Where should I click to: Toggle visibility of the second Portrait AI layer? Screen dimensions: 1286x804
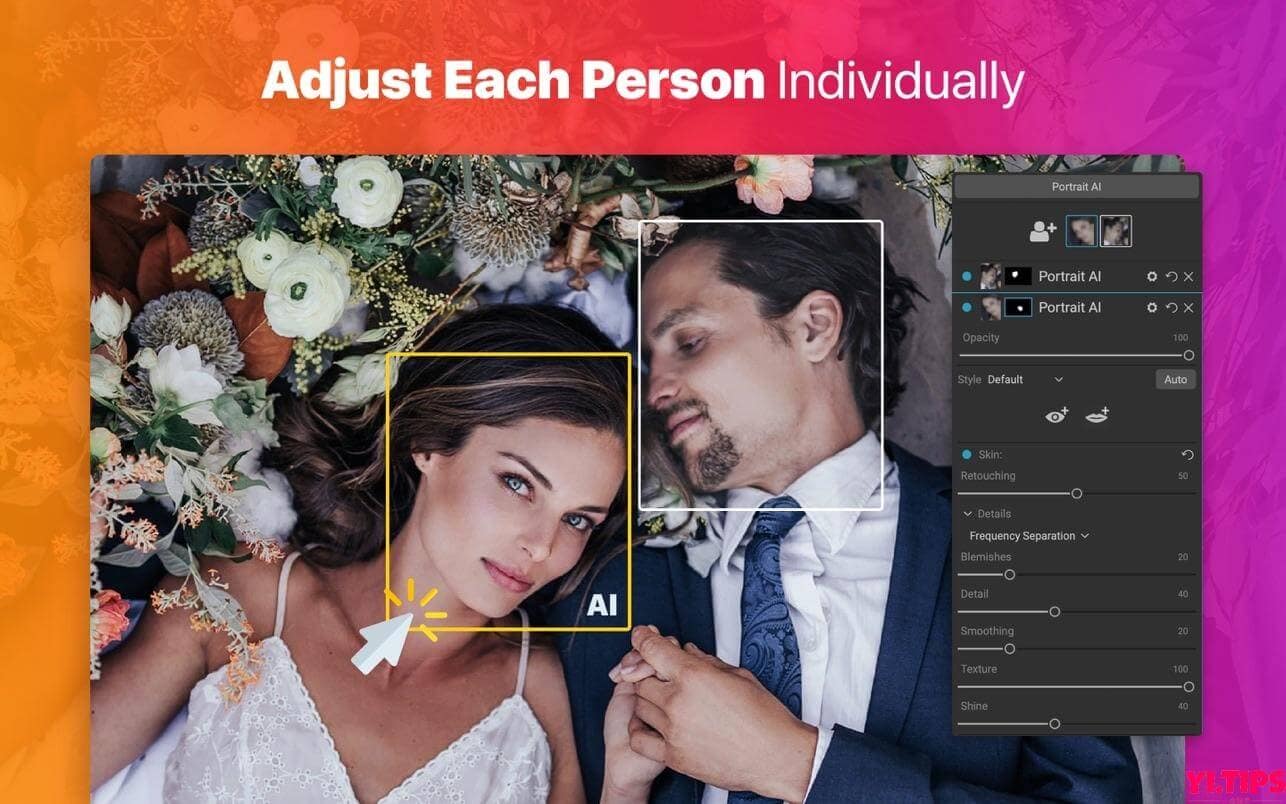[967, 306]
